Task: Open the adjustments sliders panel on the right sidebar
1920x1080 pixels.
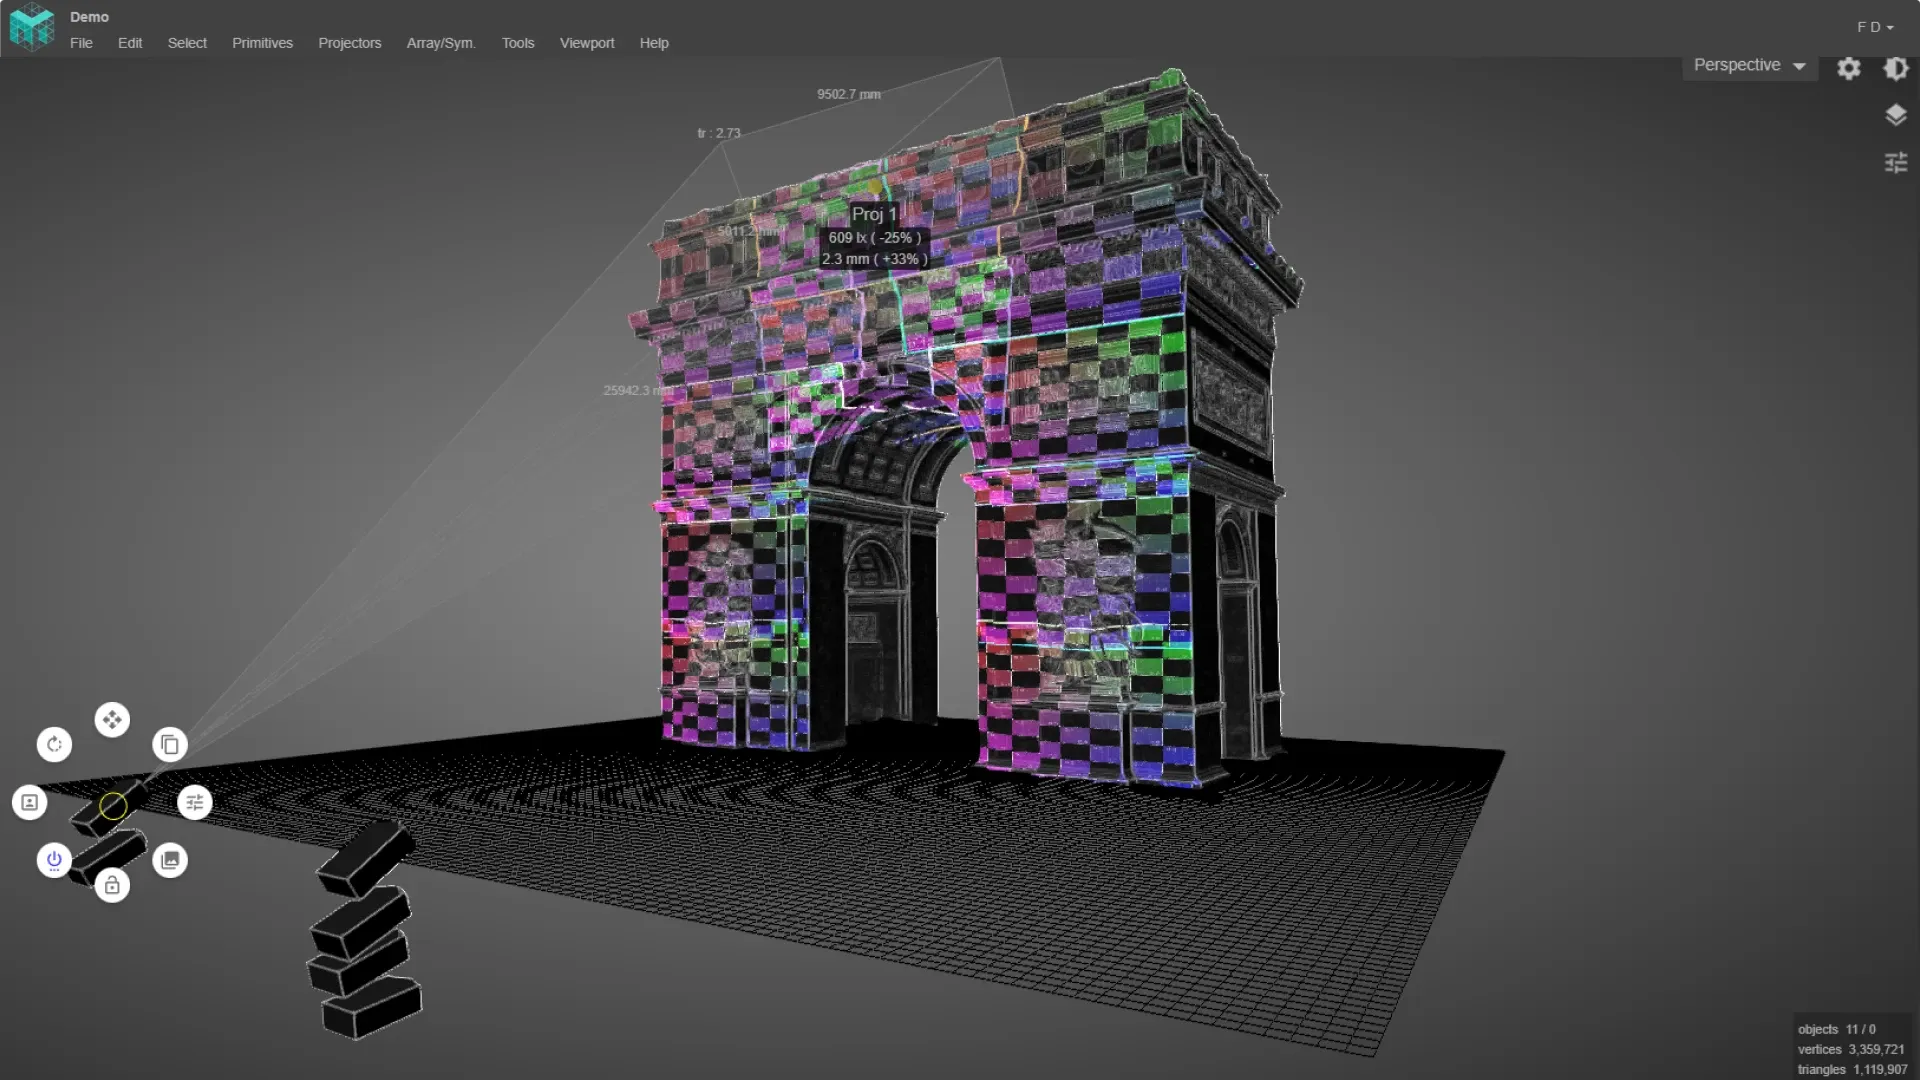Action: [1897, 161]
